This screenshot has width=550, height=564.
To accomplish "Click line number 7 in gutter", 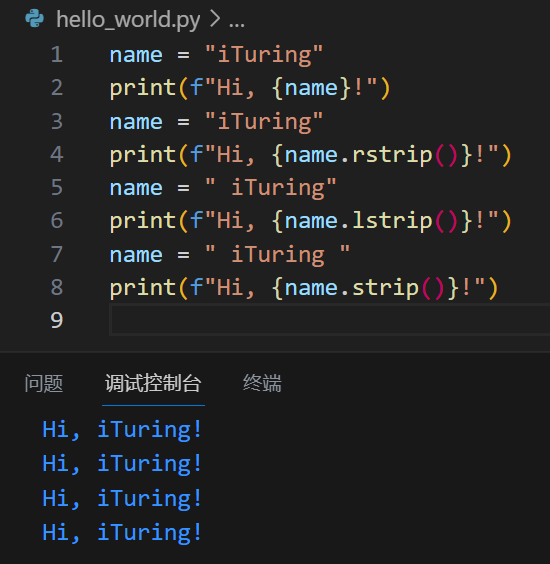I will point(57,254).
